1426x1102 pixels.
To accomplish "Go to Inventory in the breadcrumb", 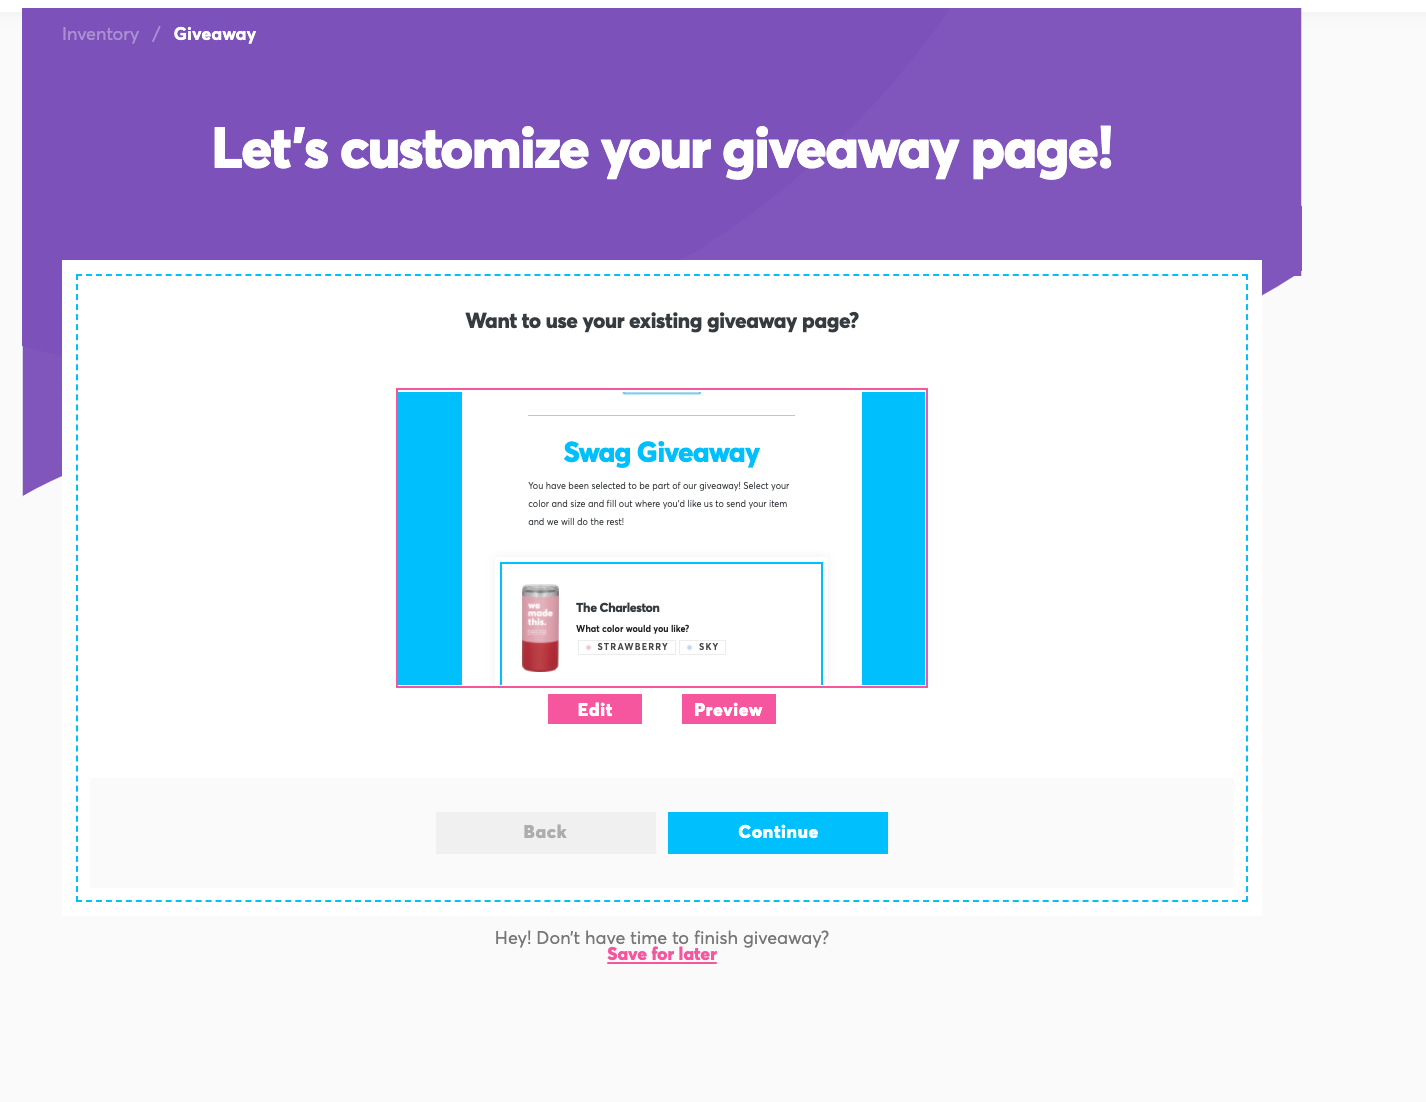I will click(x=100, y=34).
